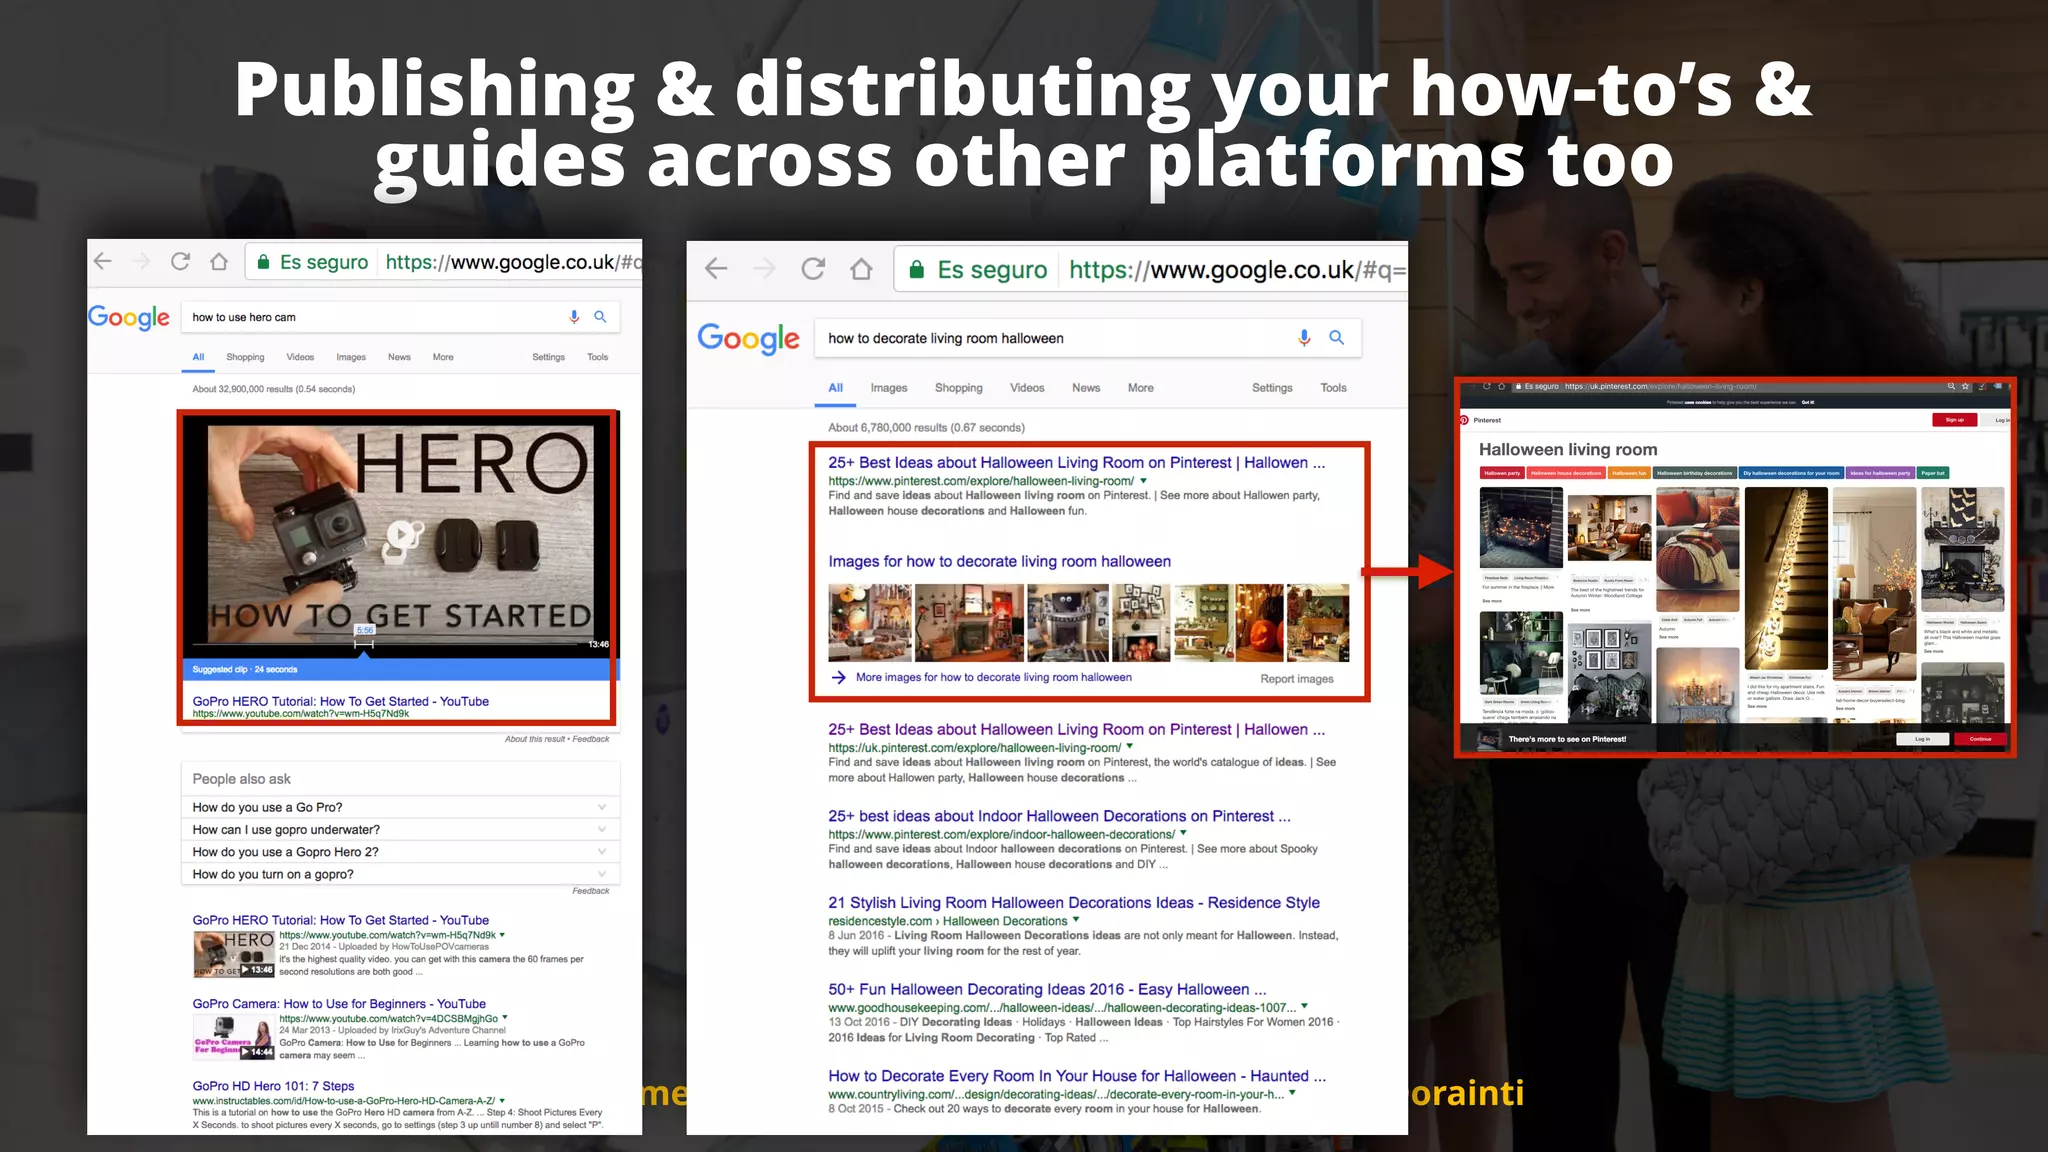The width and height of the screenshot is (2048, 1152).
Task: Click arrow beside More images for halloween
Action: point(839,678)
